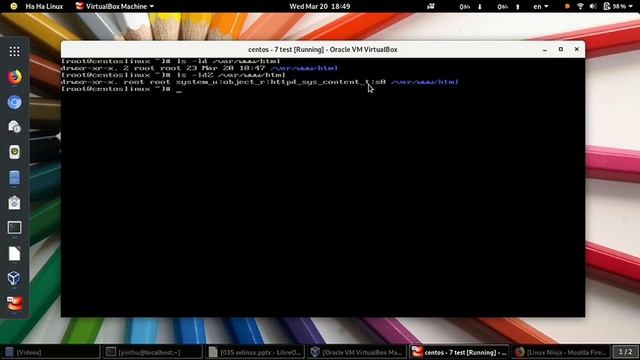Open the Chromium browser dock icon
The width and height of the screenshot is (640, 360).
(14, 102)
